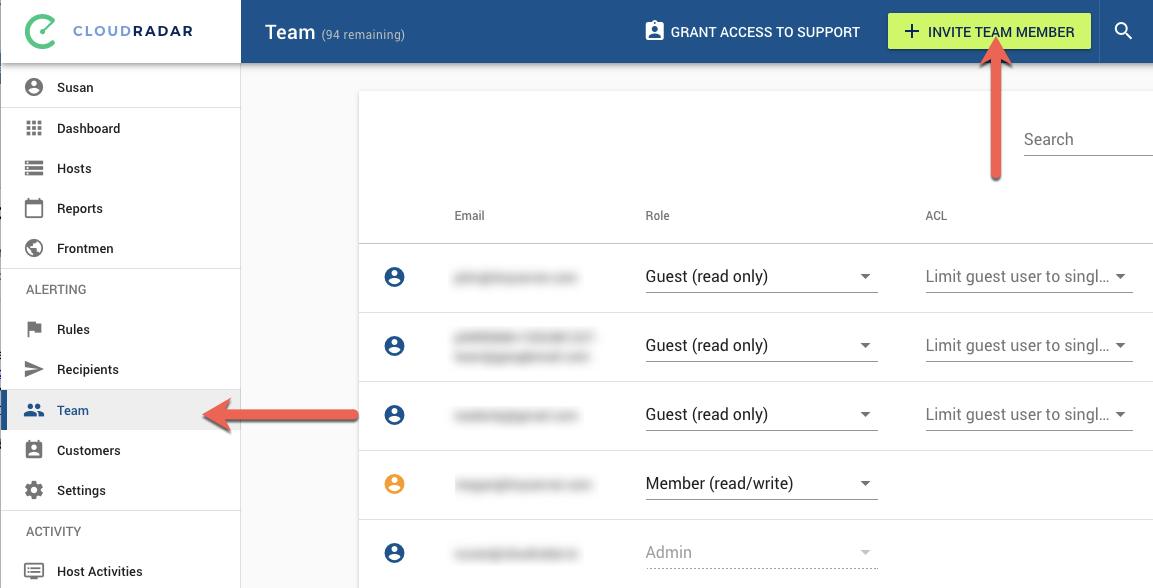Select the Team menu item
Viewport: 1153px width, 588px height.
pos(73,410)
